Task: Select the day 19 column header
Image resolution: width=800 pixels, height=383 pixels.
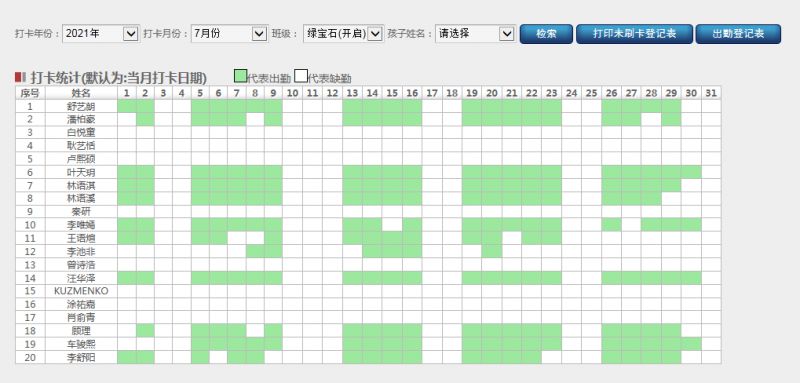Action: [472, 93]
